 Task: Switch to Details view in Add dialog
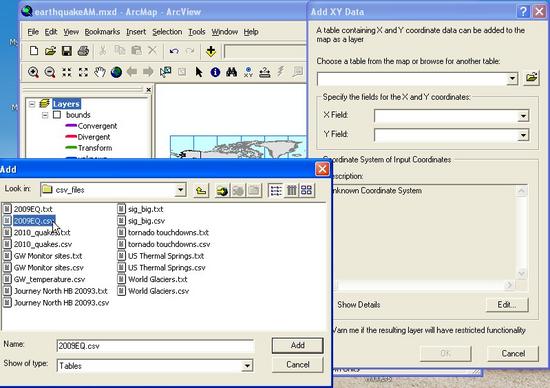point(291,190)
